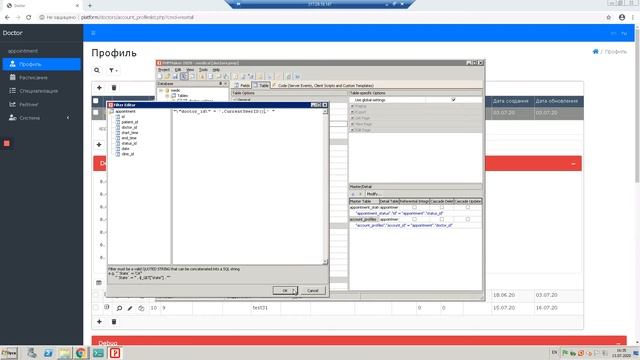Click the top delete trash icon in the grid toolbar
Screen dimensions: 640x360
coord(114,88)
